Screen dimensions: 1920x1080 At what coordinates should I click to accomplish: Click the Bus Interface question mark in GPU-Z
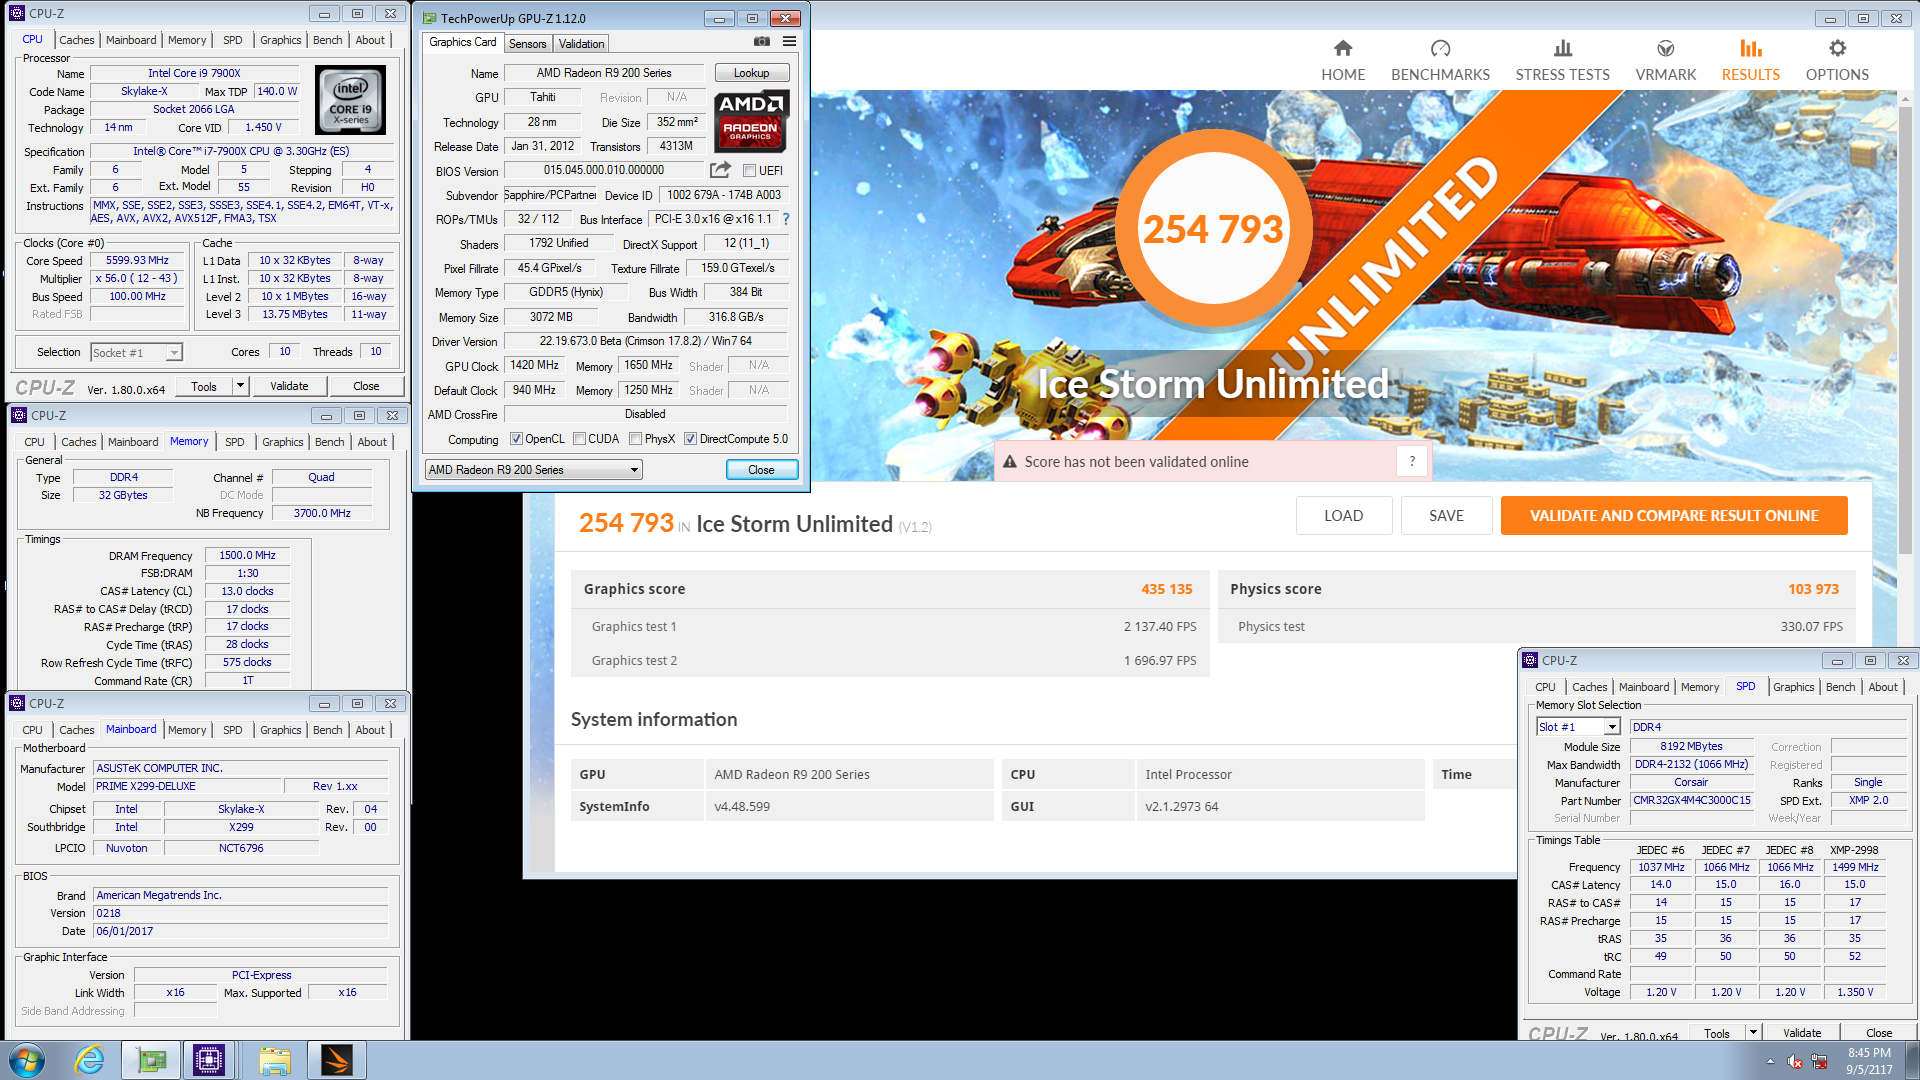click(x=786, y=219)
